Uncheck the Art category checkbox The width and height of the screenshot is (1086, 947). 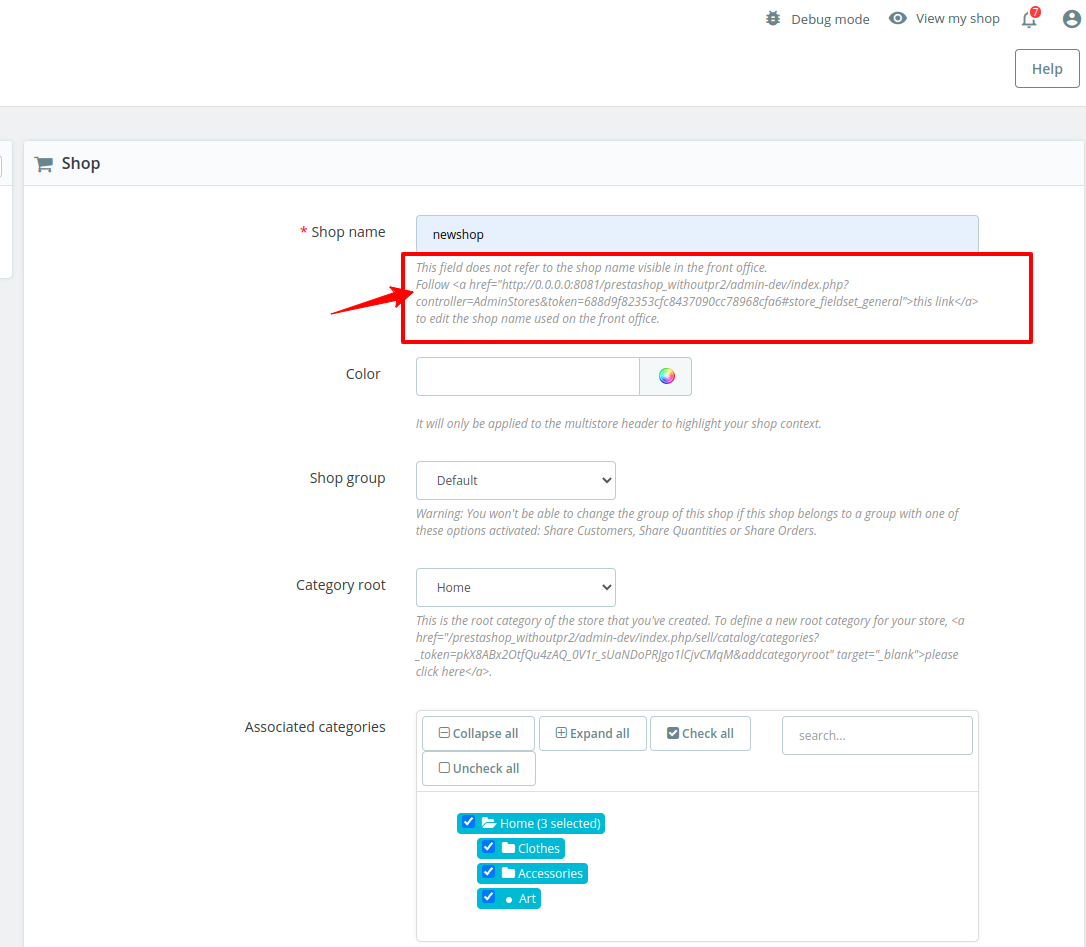(x=488, y=897)
